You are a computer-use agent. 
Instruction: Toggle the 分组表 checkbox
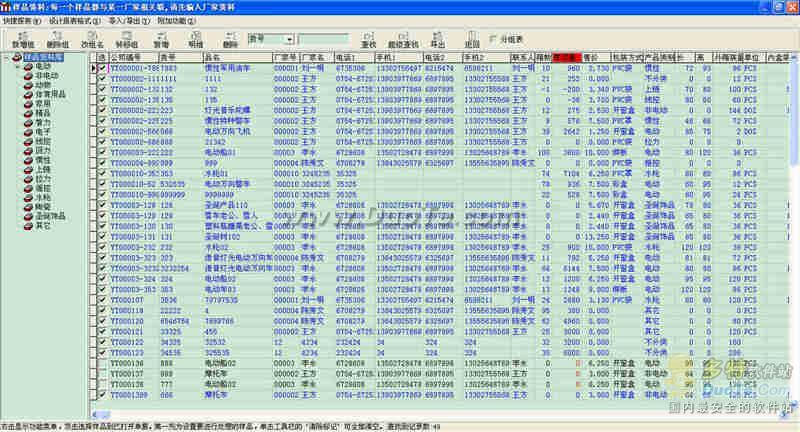(494, 38)
